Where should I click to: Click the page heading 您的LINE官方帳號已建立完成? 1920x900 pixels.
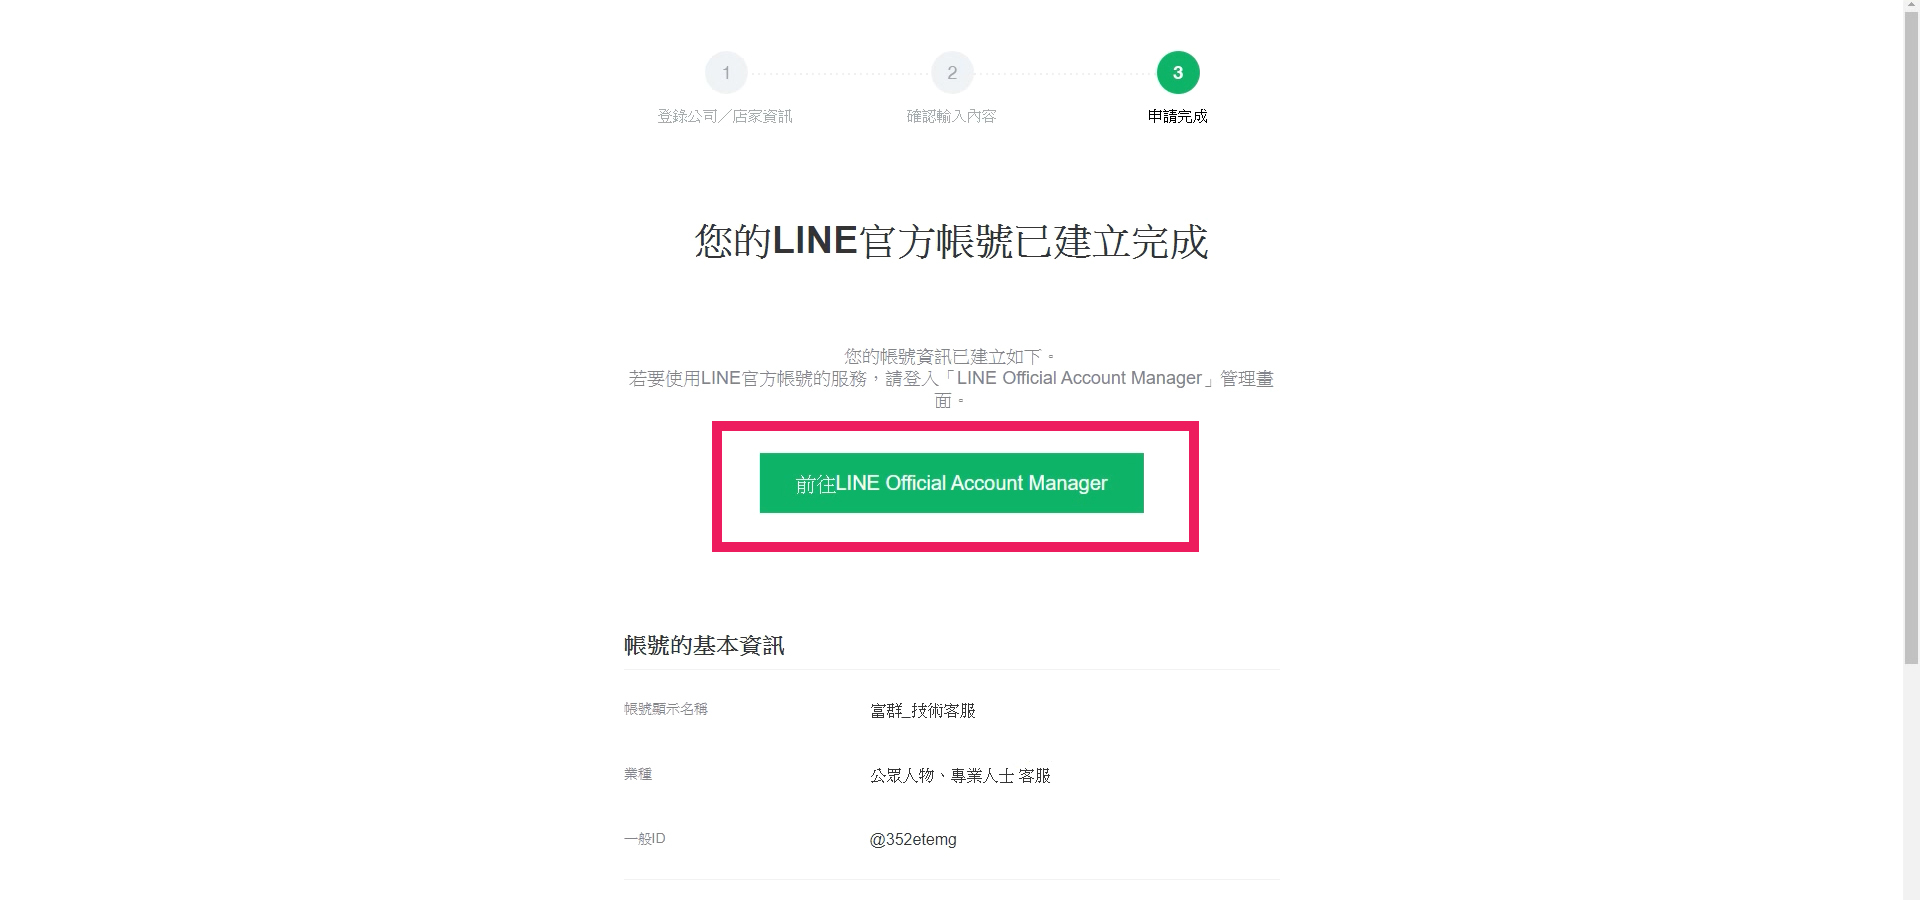pyautogui.click(x=952, y=242)
